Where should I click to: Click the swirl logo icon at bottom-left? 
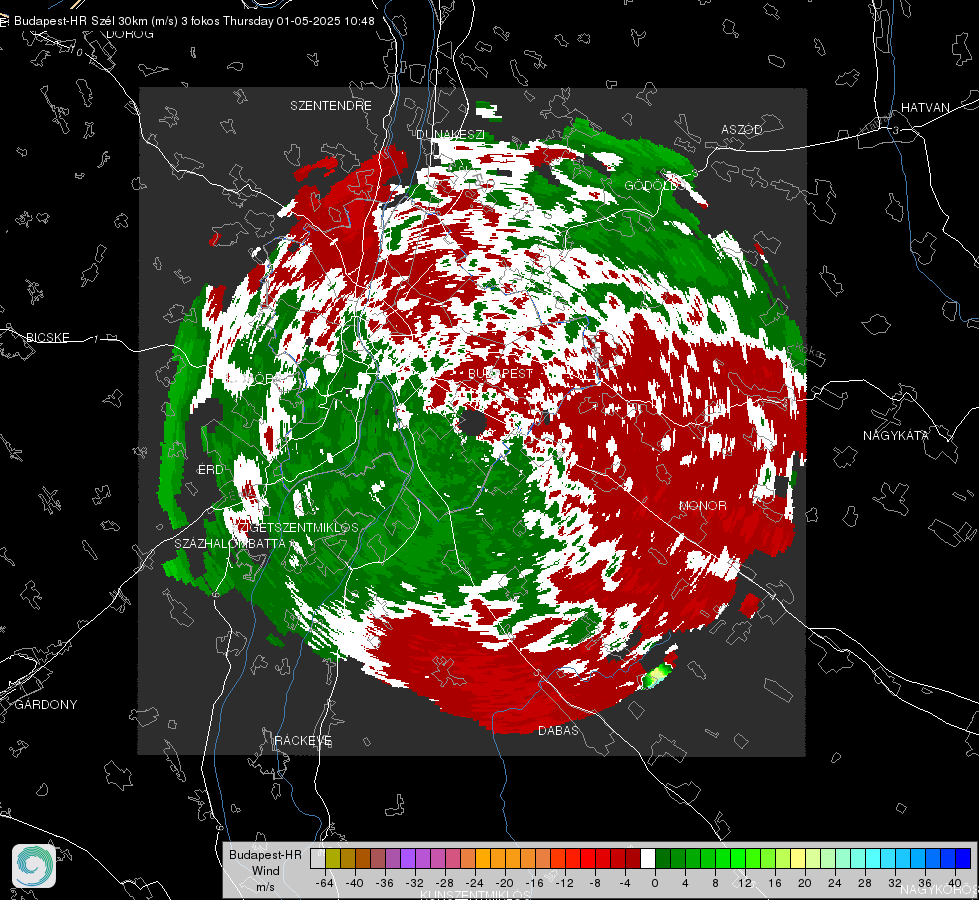(x=34, y=866)
